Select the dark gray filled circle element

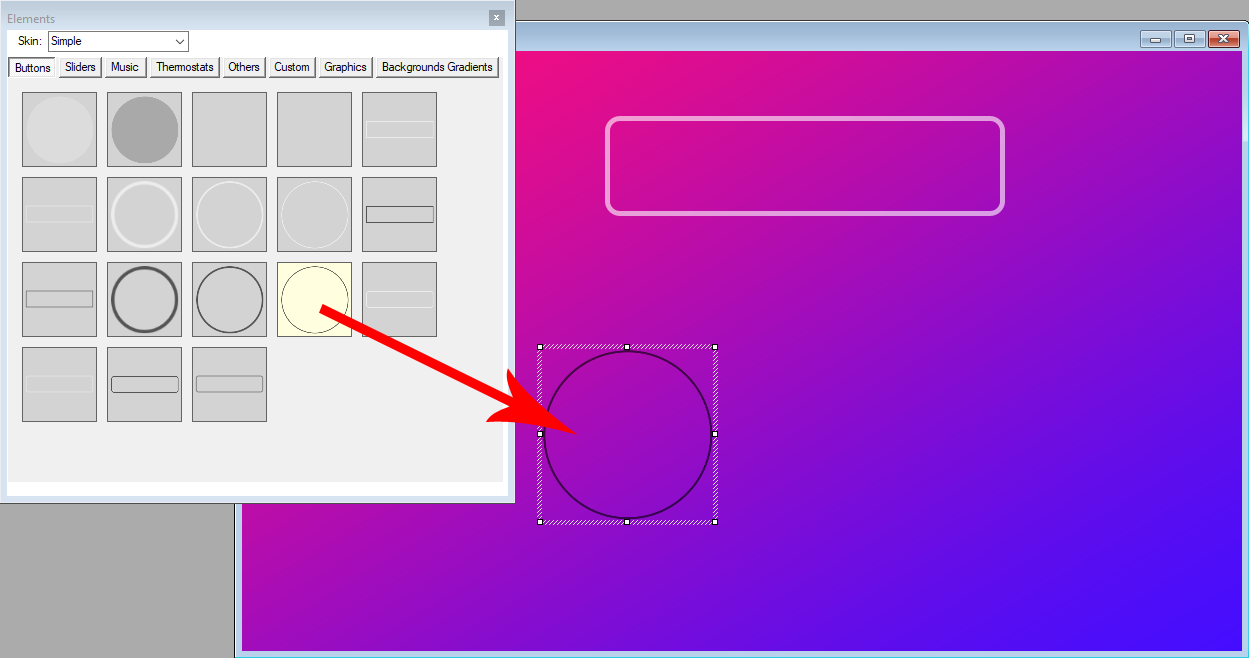144,130
